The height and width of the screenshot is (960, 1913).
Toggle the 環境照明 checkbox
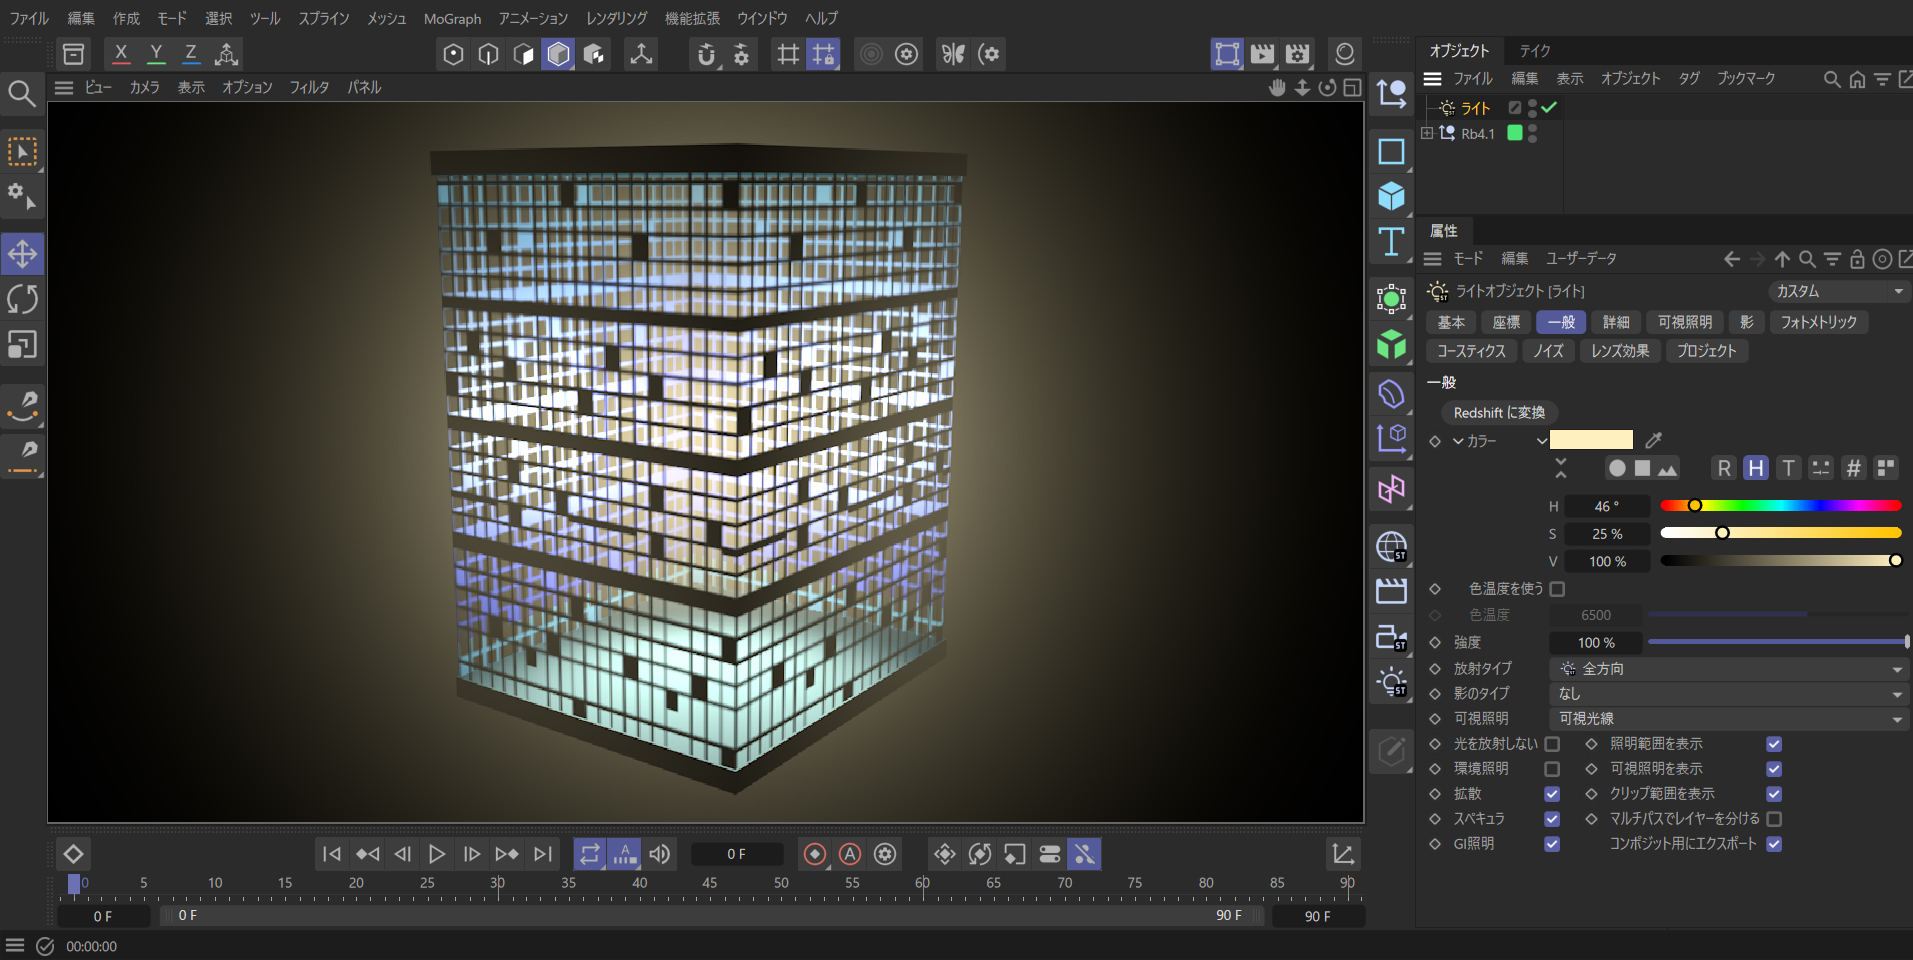[x=1552, y=769]
